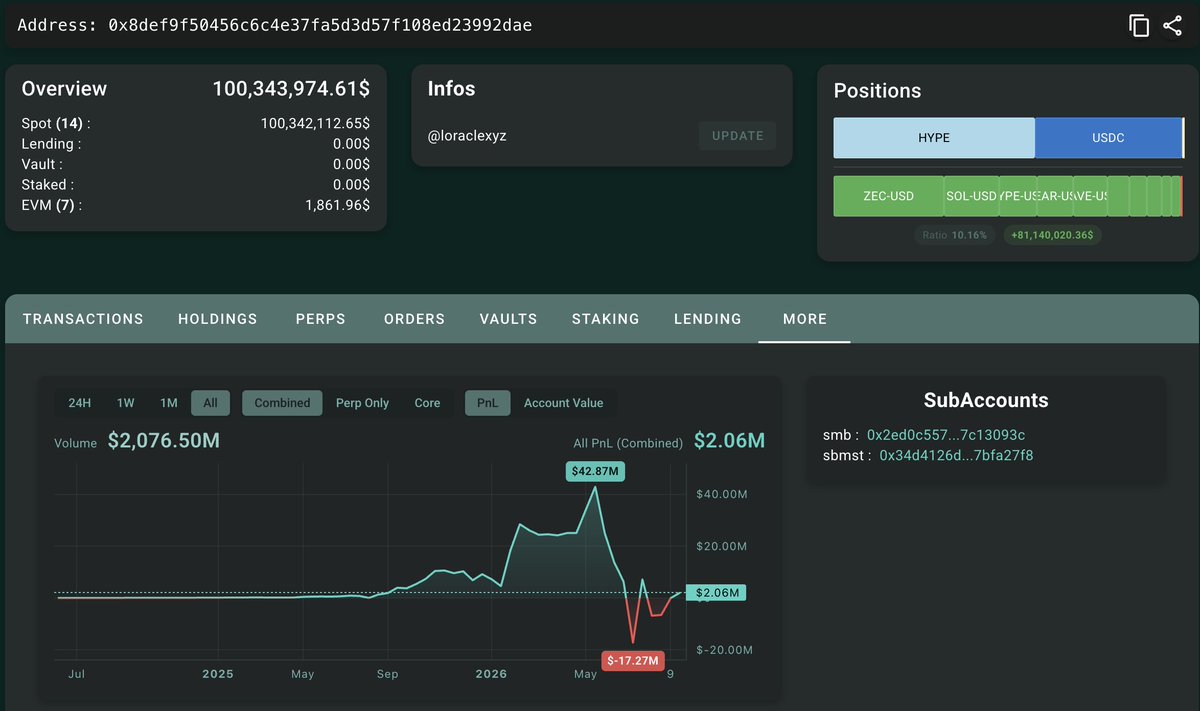
Task: Open the VAULTS tab
Action: click(509, 319)
